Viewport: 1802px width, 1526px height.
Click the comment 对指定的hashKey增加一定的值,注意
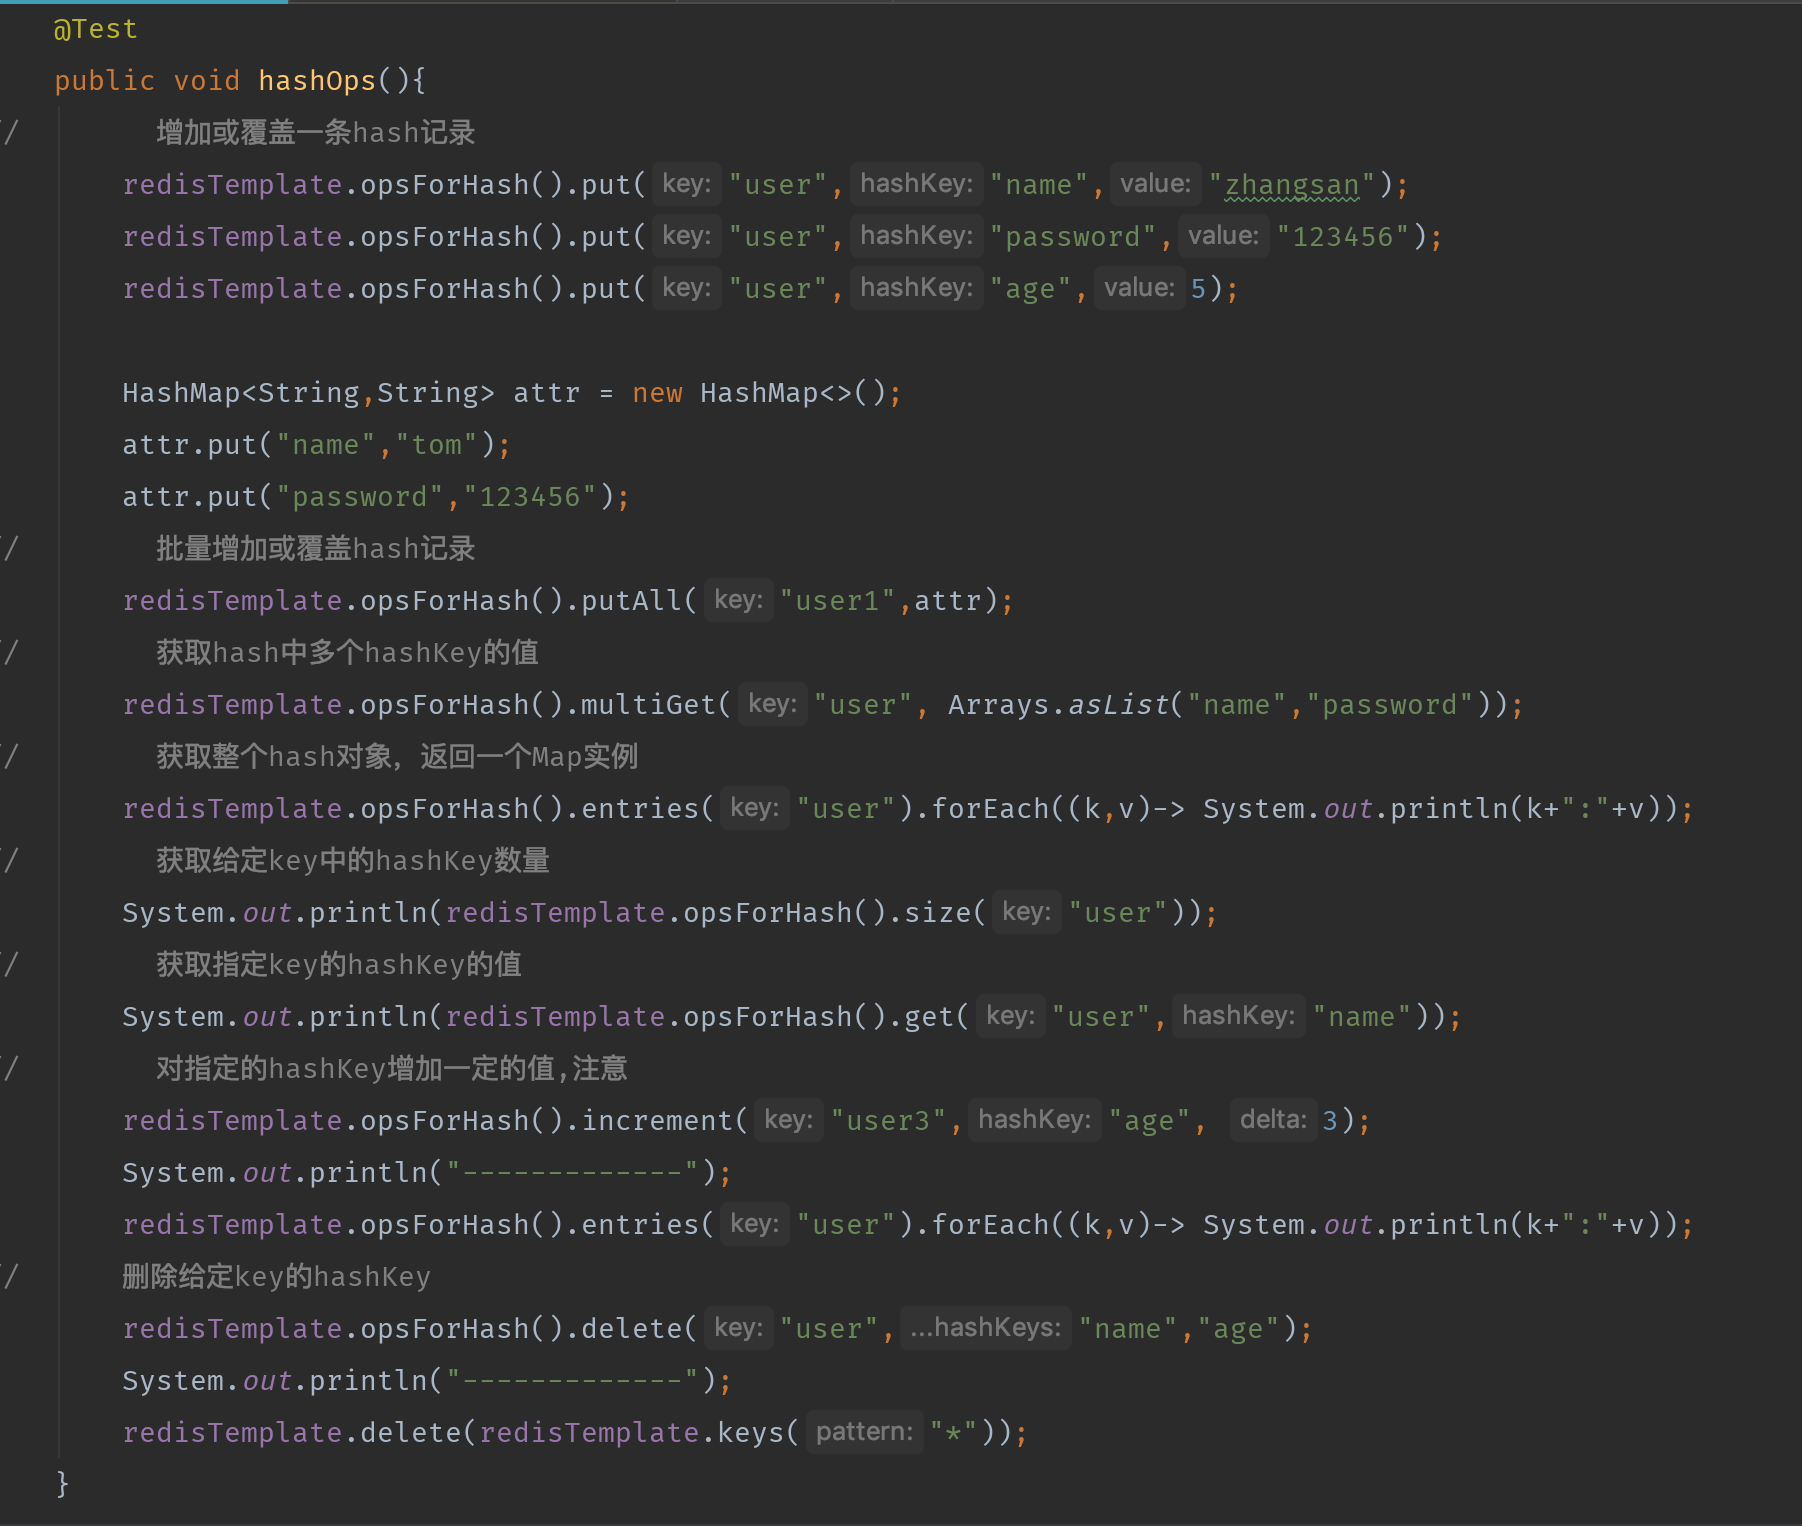(x=392, y=1069)
